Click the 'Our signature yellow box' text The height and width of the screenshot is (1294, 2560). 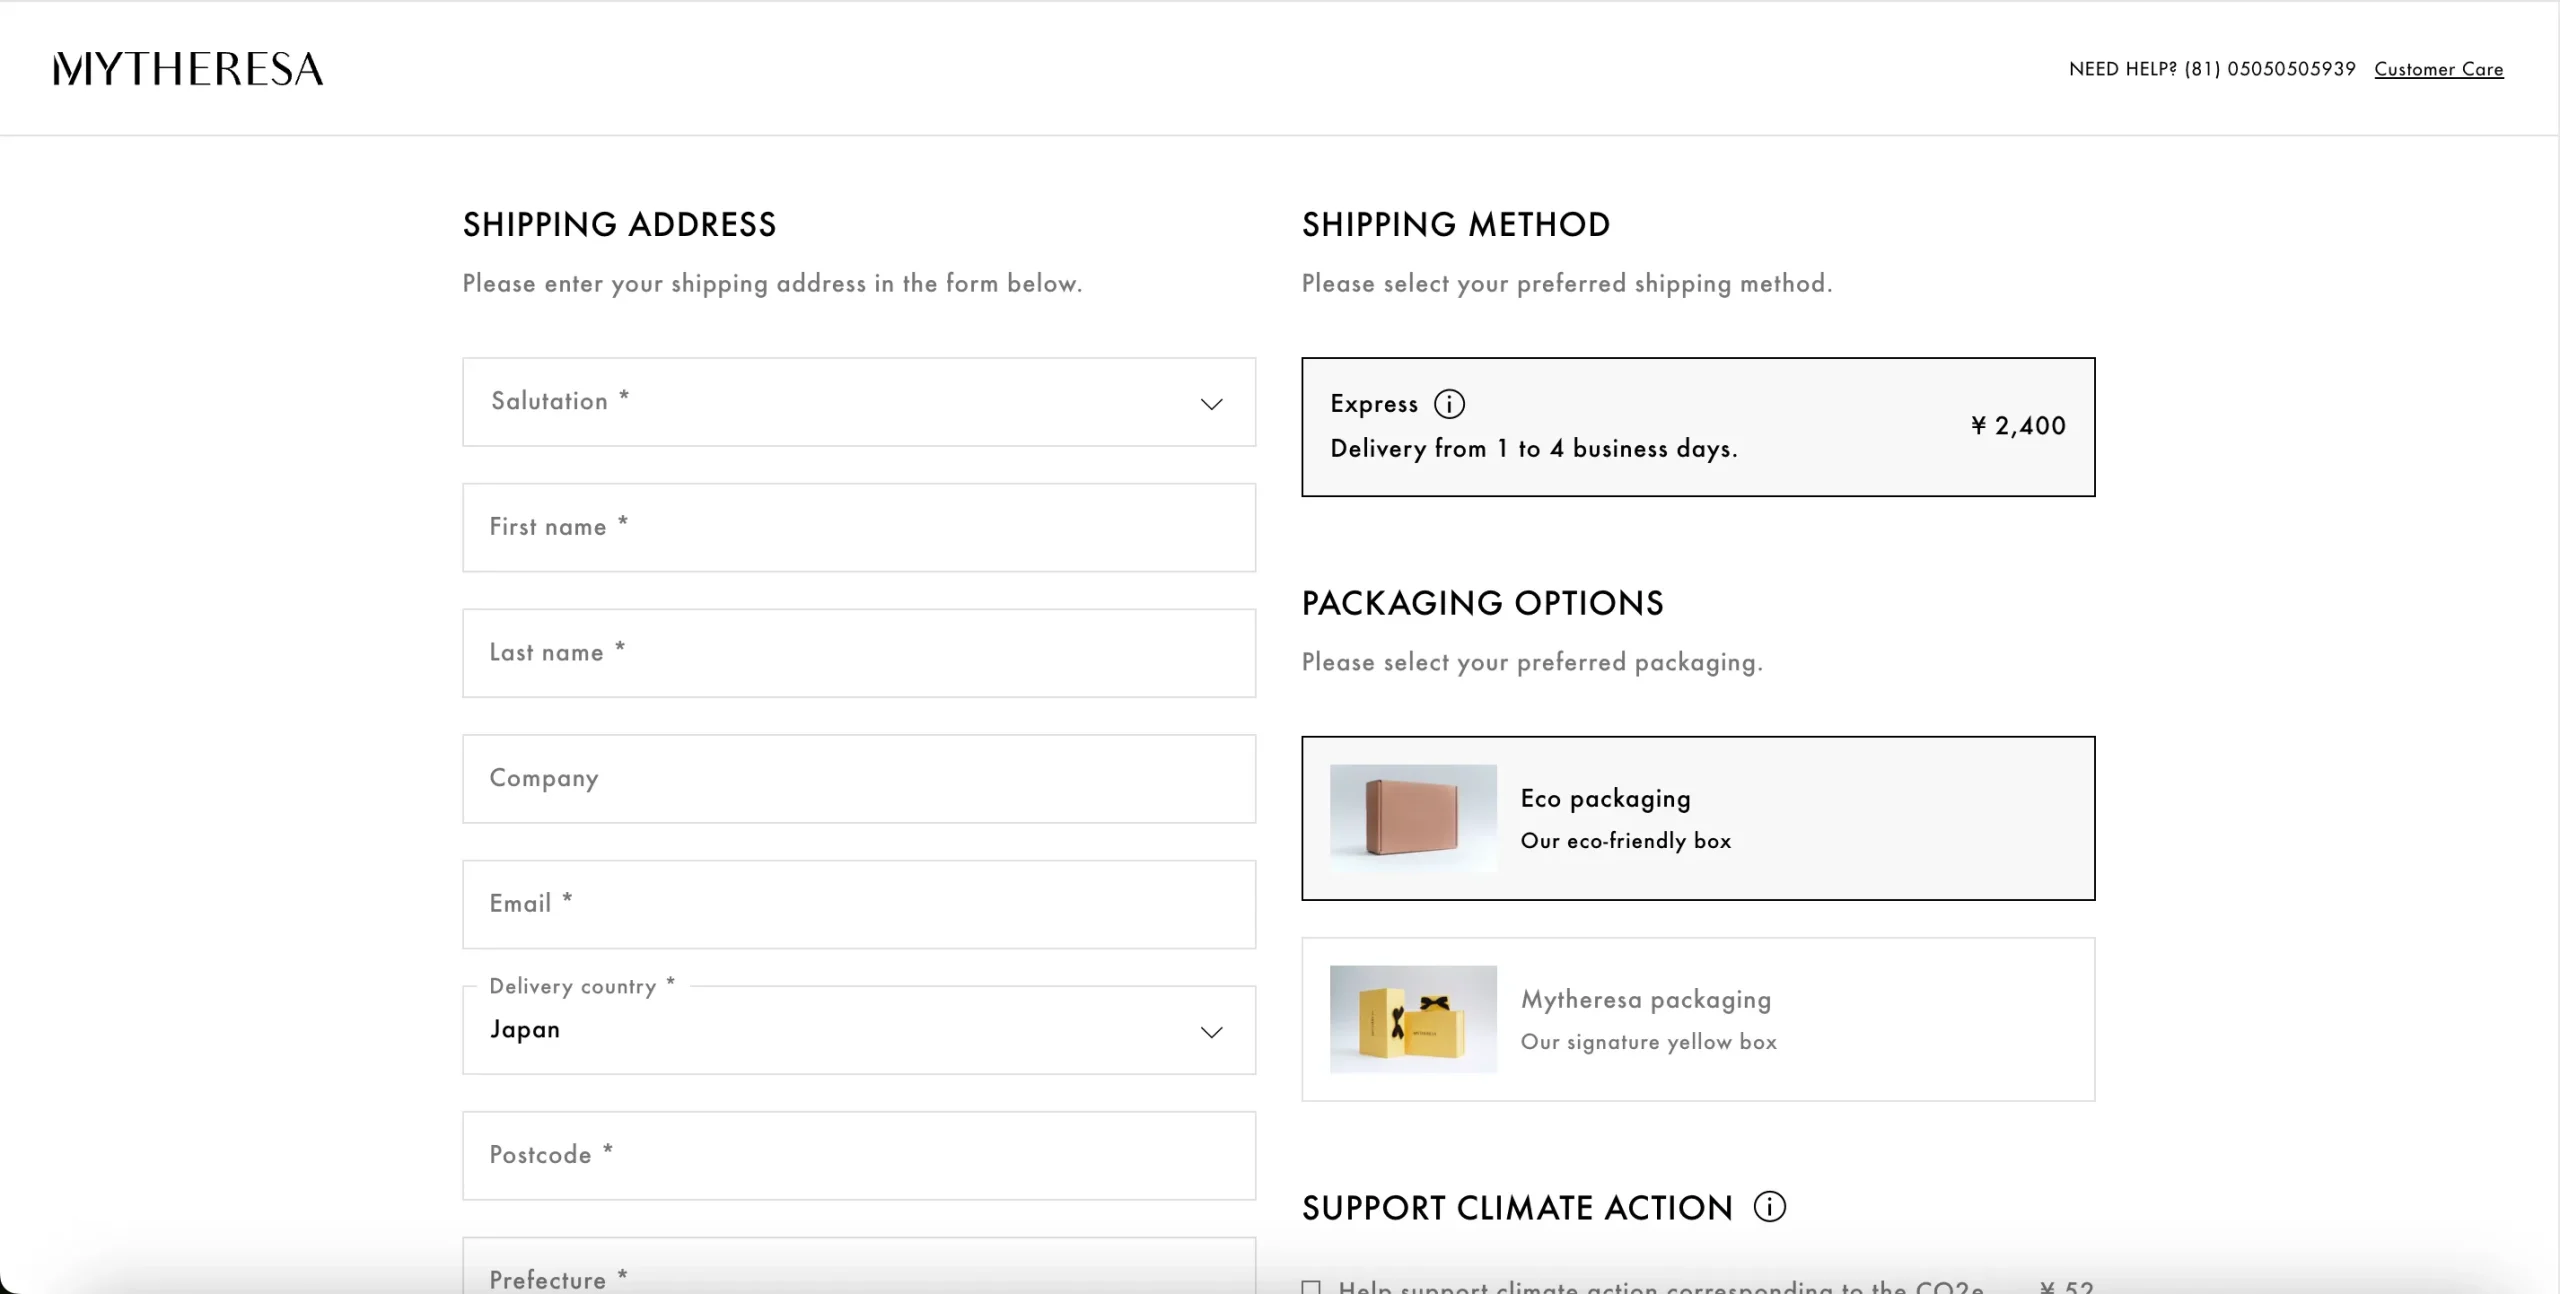click(x=1649, y=1042)
